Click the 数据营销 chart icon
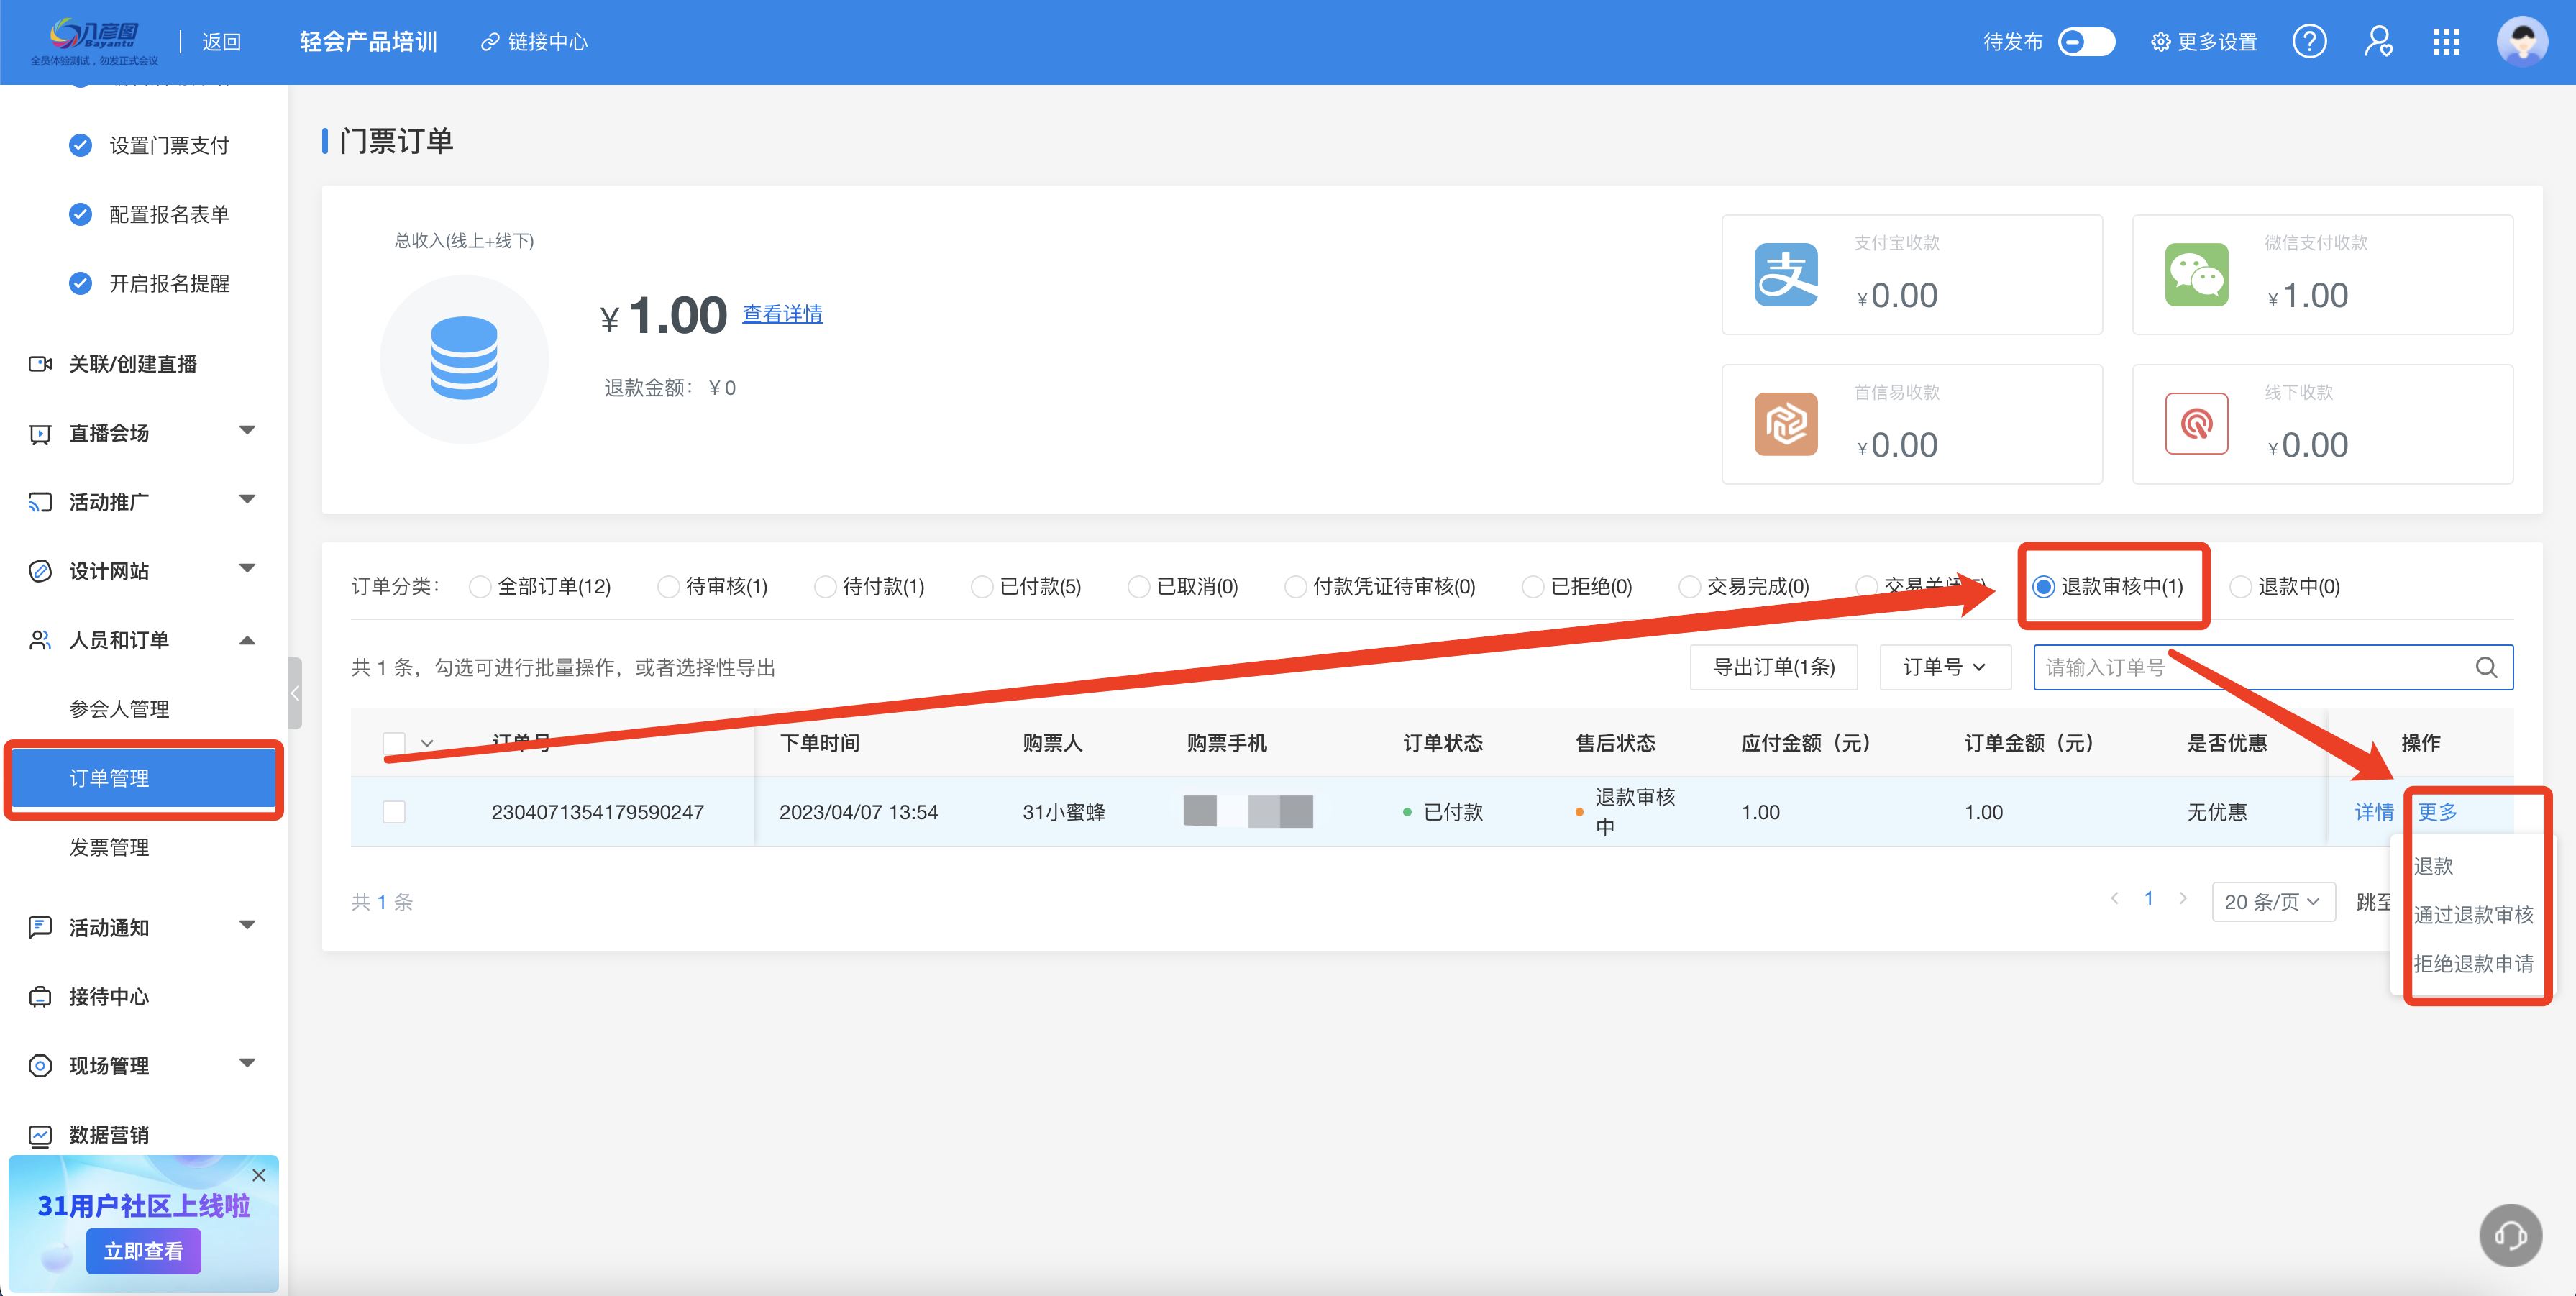The image size is (2576, 1296). (40, 1135)
